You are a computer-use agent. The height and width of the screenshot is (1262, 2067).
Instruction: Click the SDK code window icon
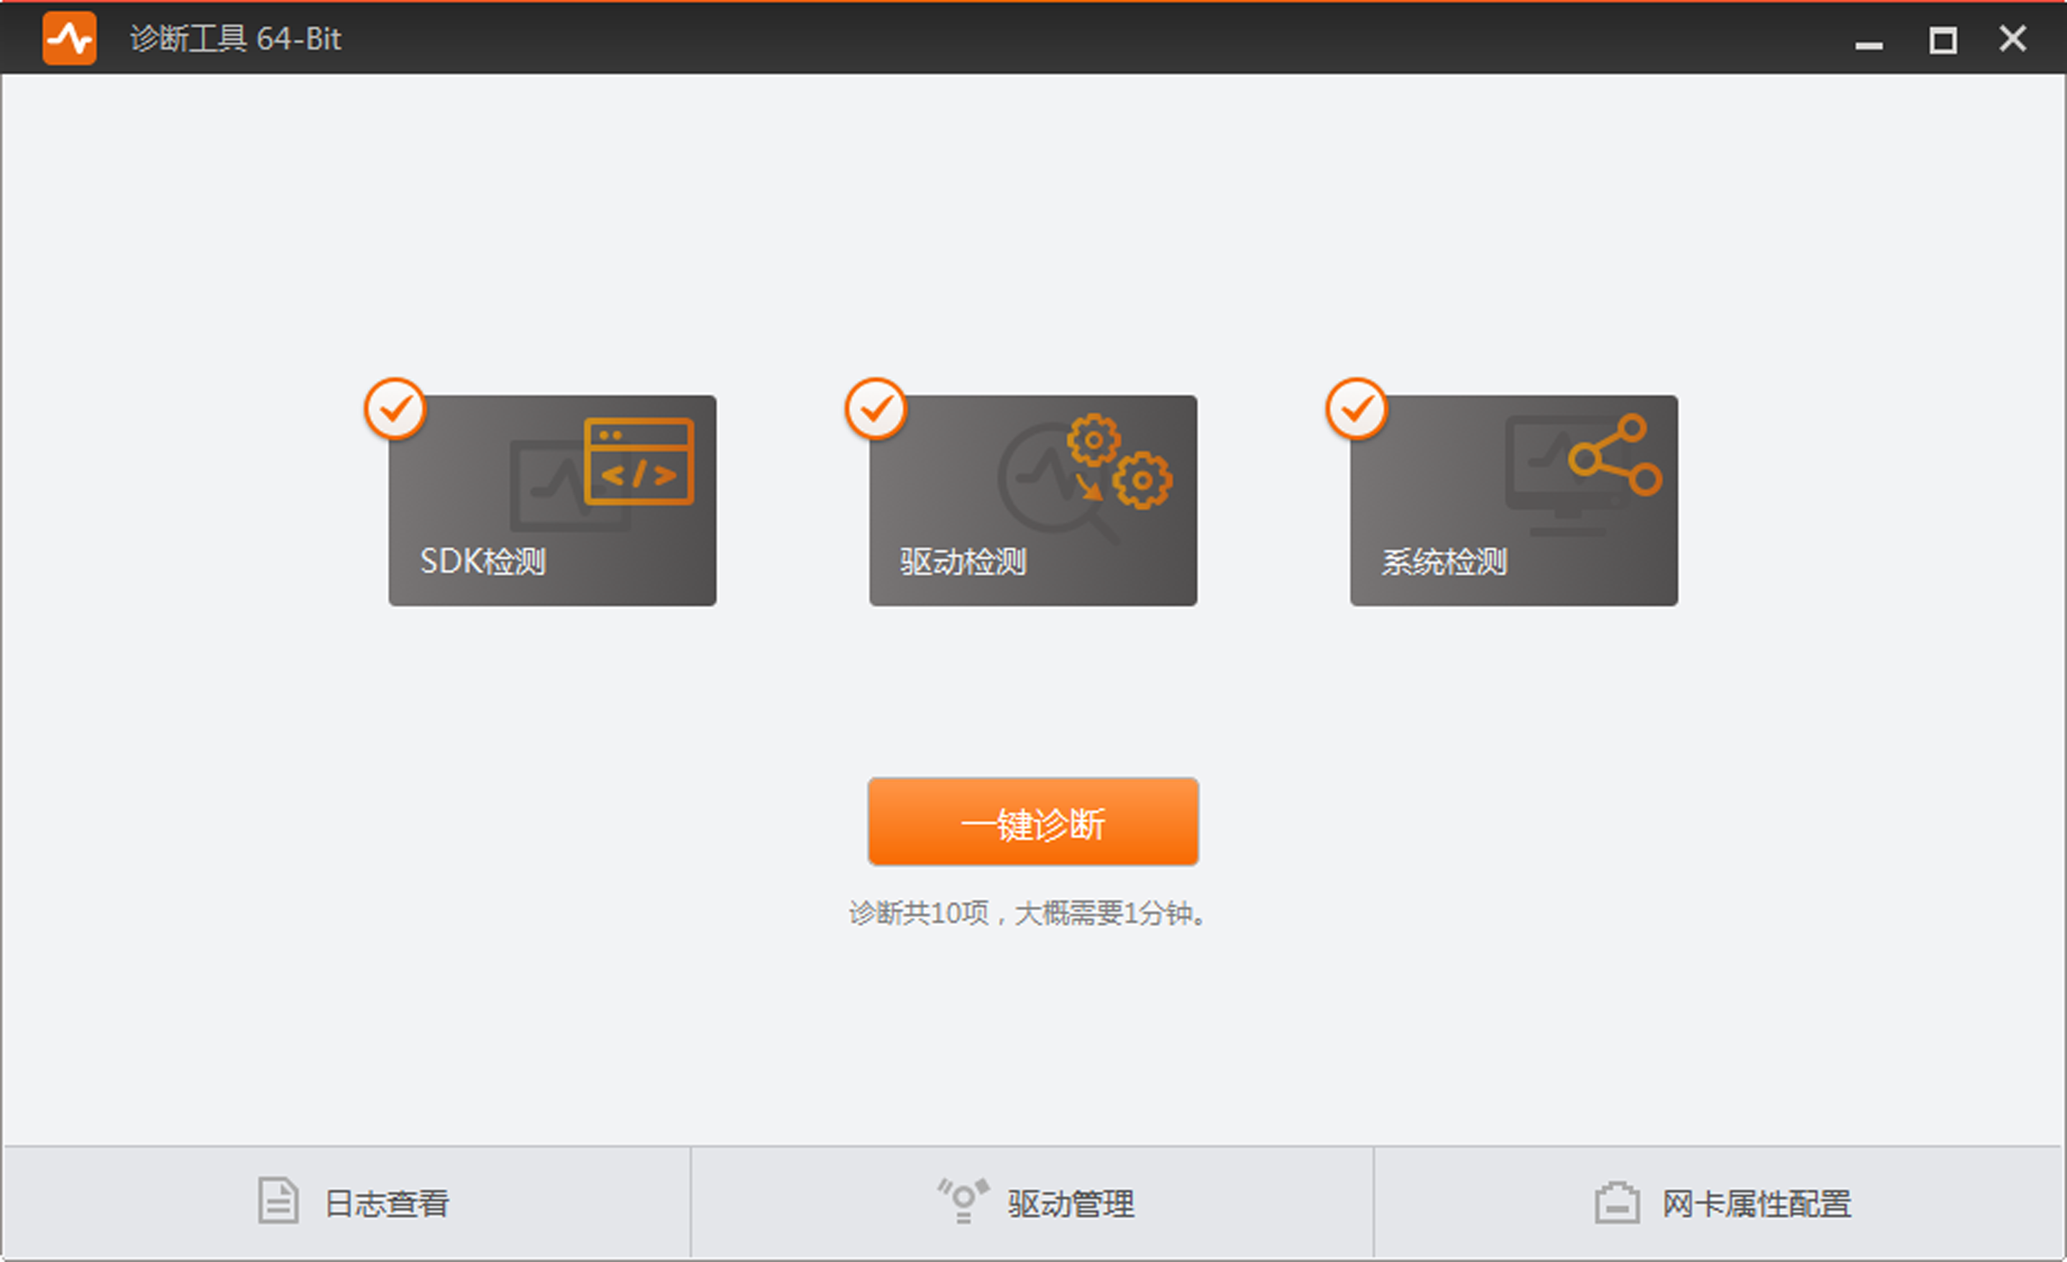pos(638,461)
